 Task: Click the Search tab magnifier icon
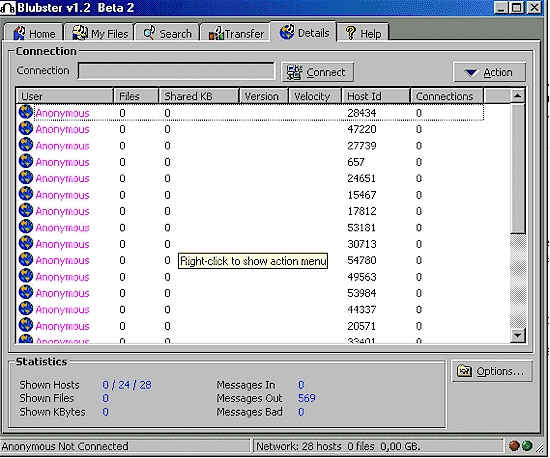coord(150,32)
